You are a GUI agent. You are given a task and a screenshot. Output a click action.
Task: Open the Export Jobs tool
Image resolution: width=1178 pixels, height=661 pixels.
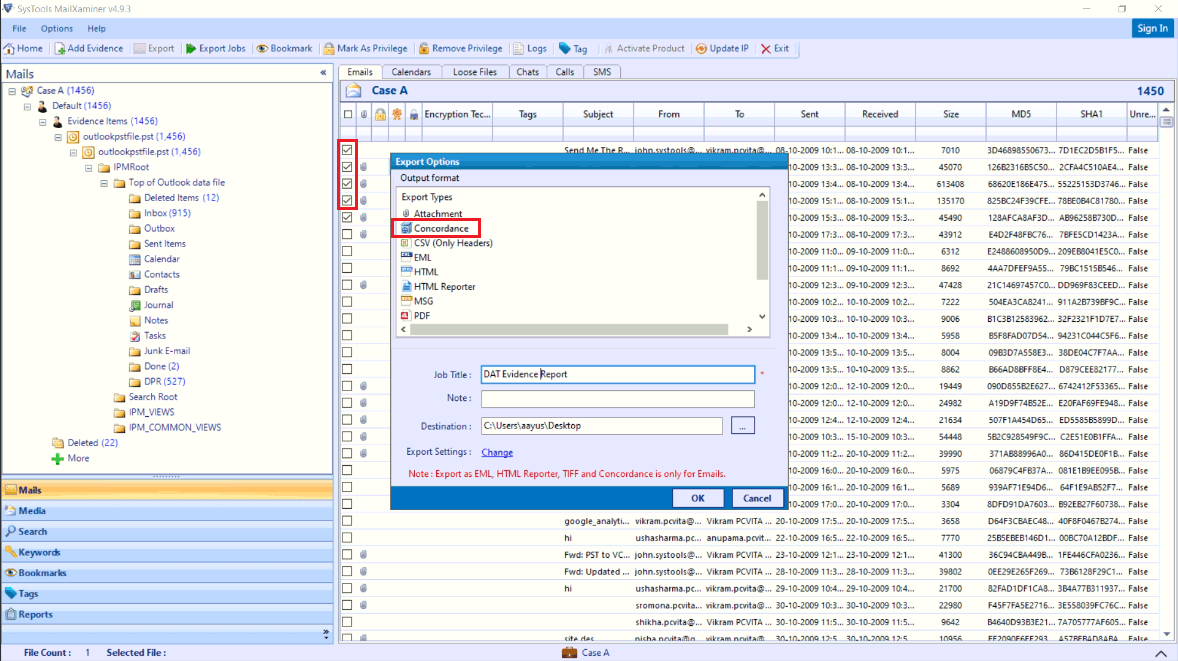[x=190, y=47]
